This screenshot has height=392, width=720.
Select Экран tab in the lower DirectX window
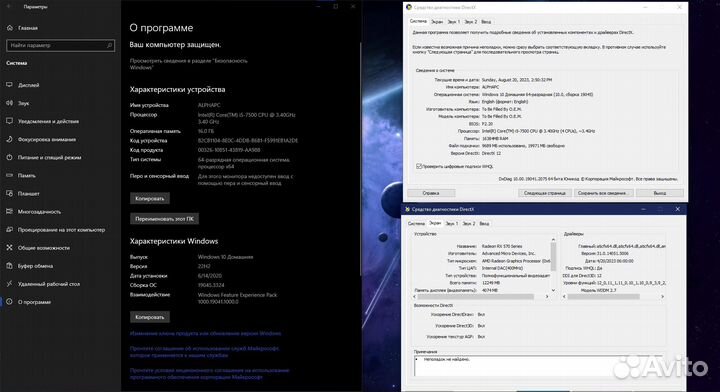pos(435,223)
